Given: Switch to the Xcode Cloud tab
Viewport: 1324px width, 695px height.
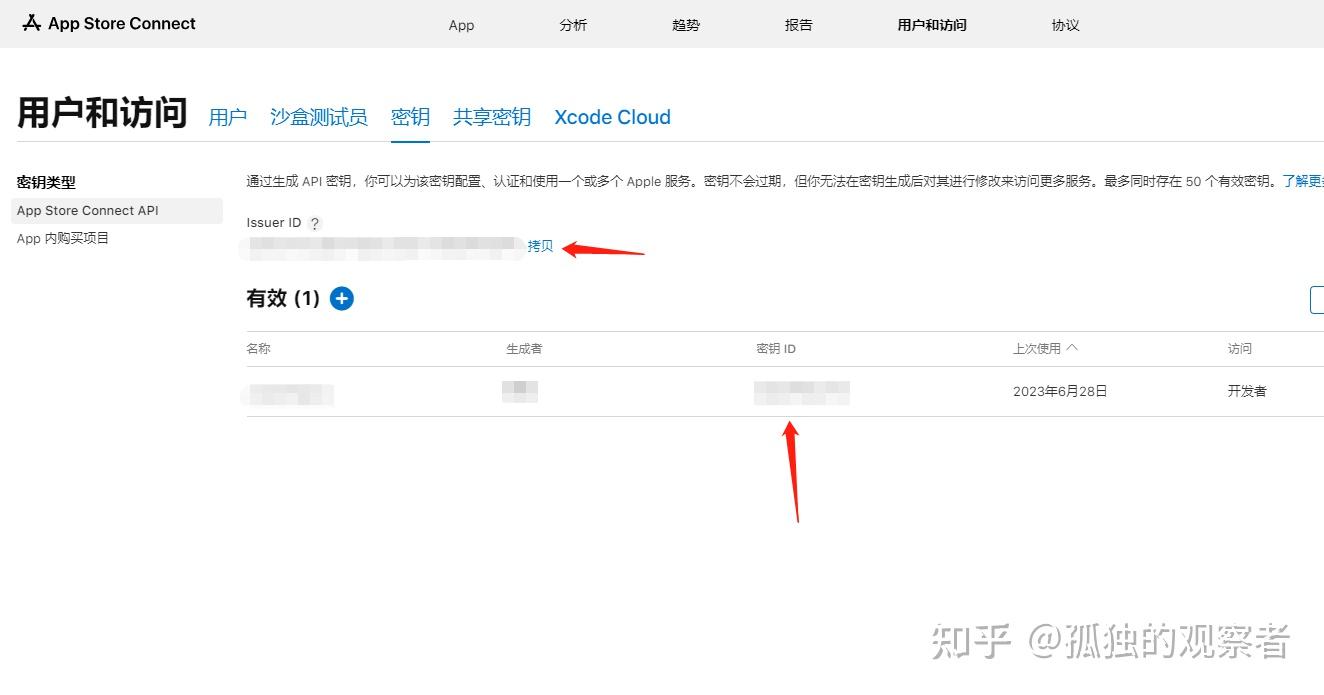Looking at the screenshot, I should coord(612,117).
